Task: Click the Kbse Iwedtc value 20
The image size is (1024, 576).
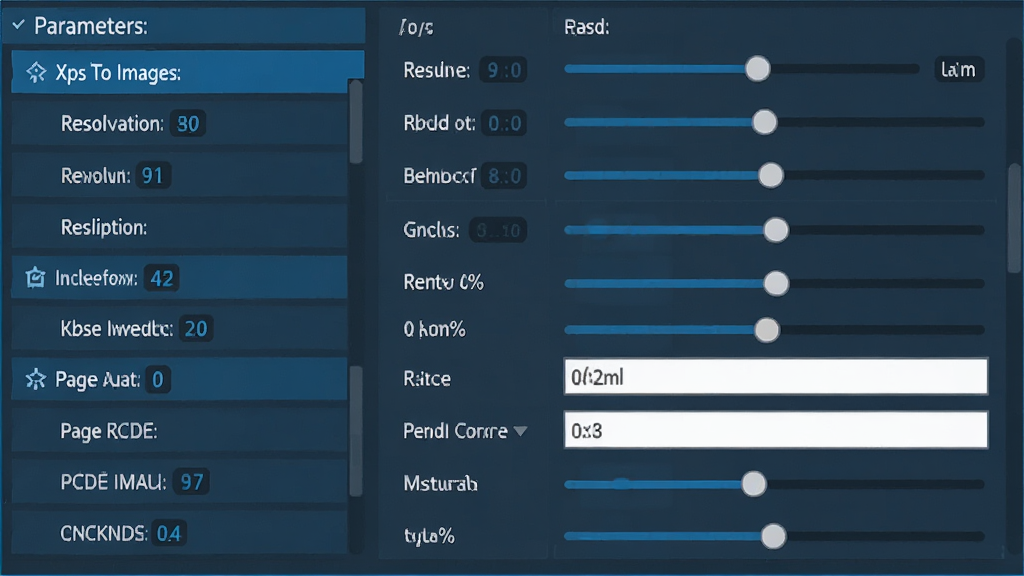Action: click(196, 328)
